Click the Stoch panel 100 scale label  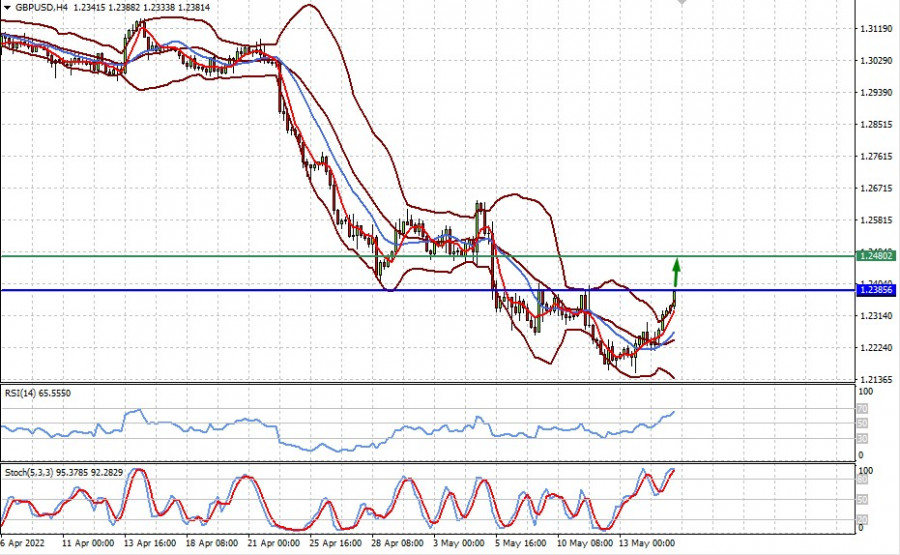click(865, 471)
